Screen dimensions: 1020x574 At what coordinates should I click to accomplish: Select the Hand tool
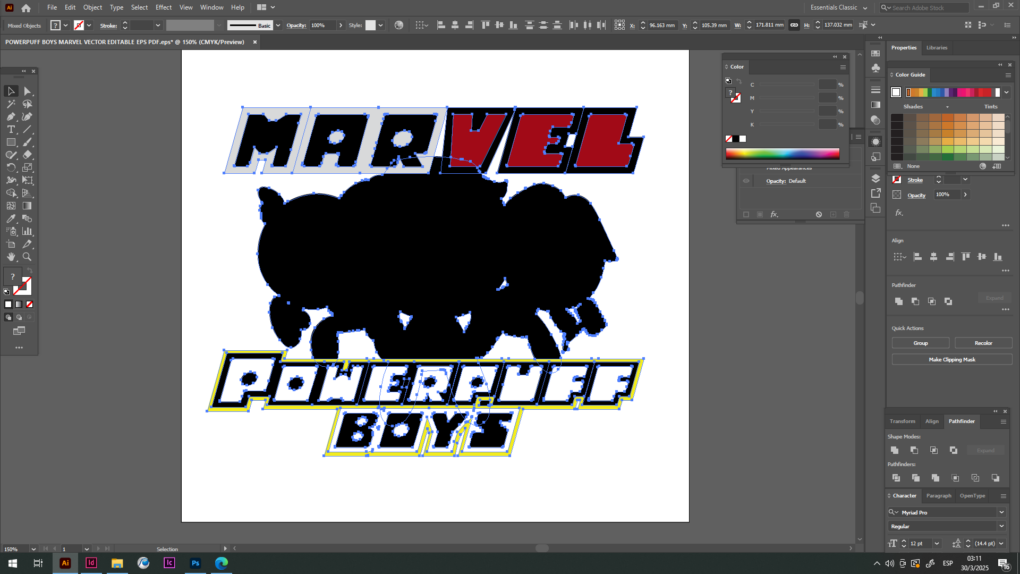11,256
